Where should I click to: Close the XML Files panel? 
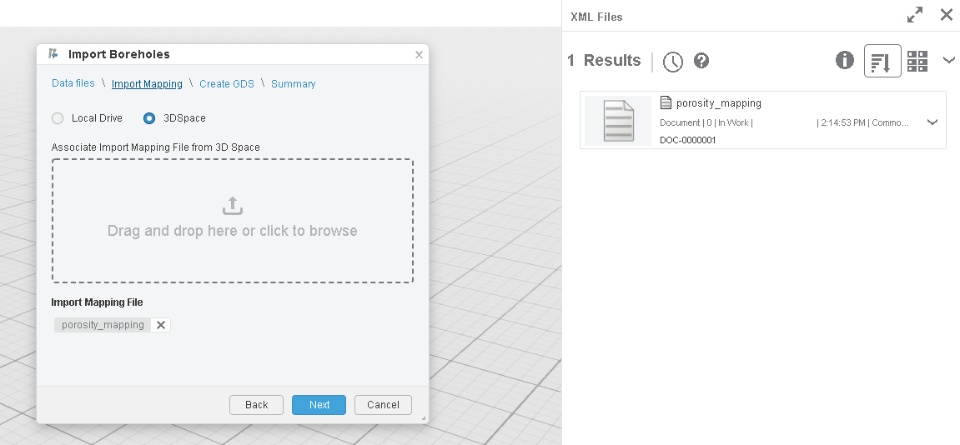click(x=947, y=15)
